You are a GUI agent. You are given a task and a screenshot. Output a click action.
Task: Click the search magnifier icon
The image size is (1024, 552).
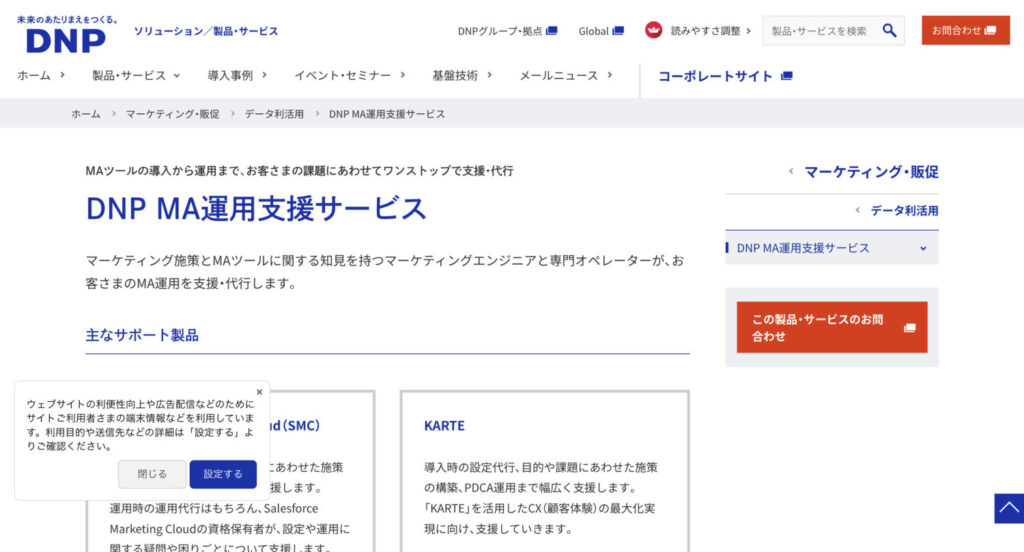(889, 31)
